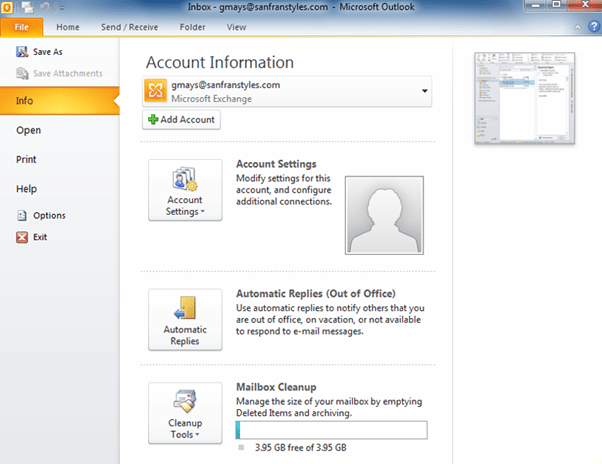Click the mailbox storage usage bar
Viewport: 602px width, 464px height.
click(330, 430)
